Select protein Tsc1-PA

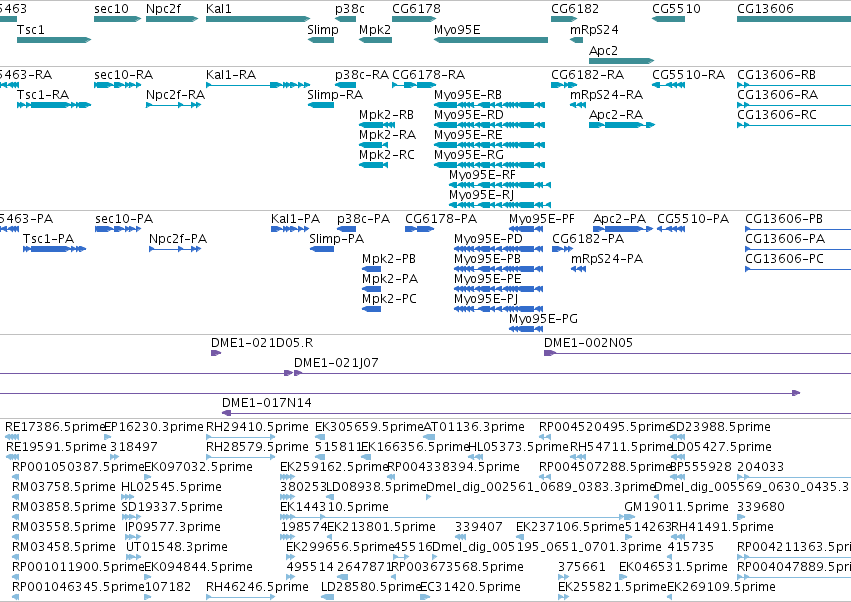(x=54, y=249)
